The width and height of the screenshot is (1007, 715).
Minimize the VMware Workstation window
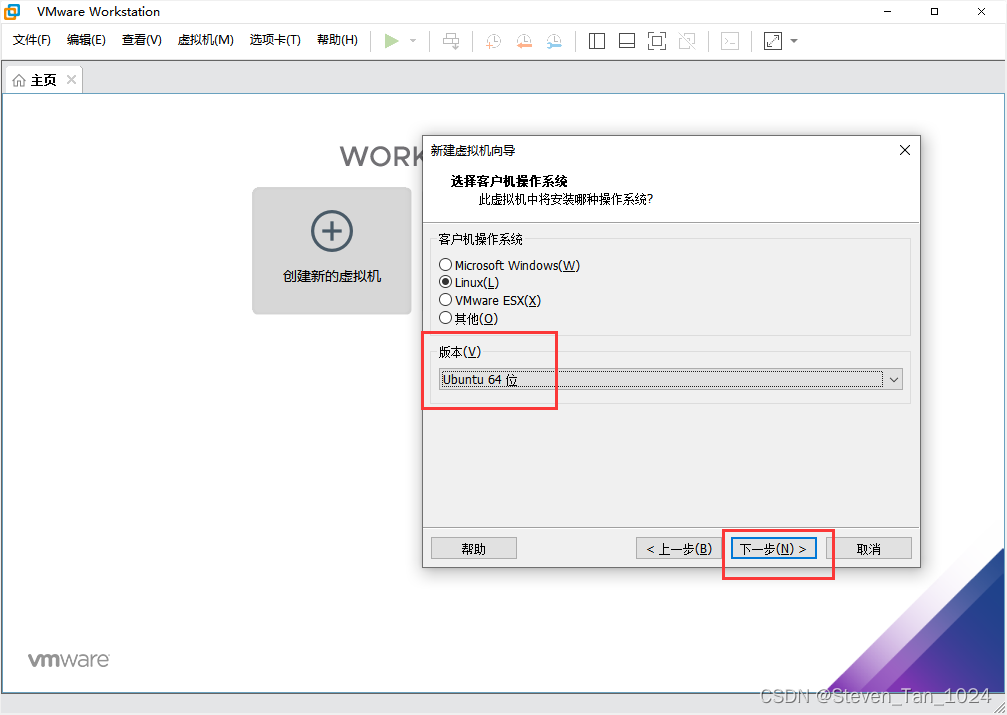888,12
